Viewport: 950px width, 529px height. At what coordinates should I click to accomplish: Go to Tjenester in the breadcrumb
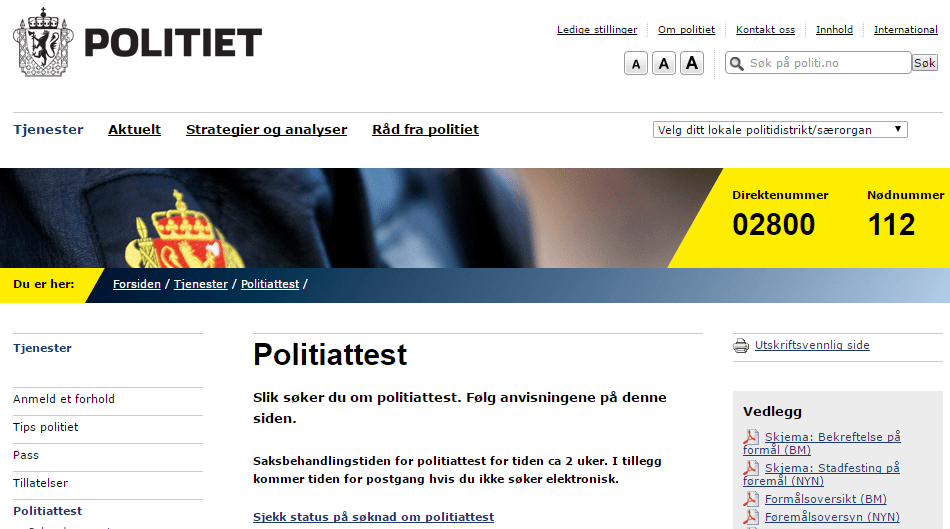click(201, 284)
